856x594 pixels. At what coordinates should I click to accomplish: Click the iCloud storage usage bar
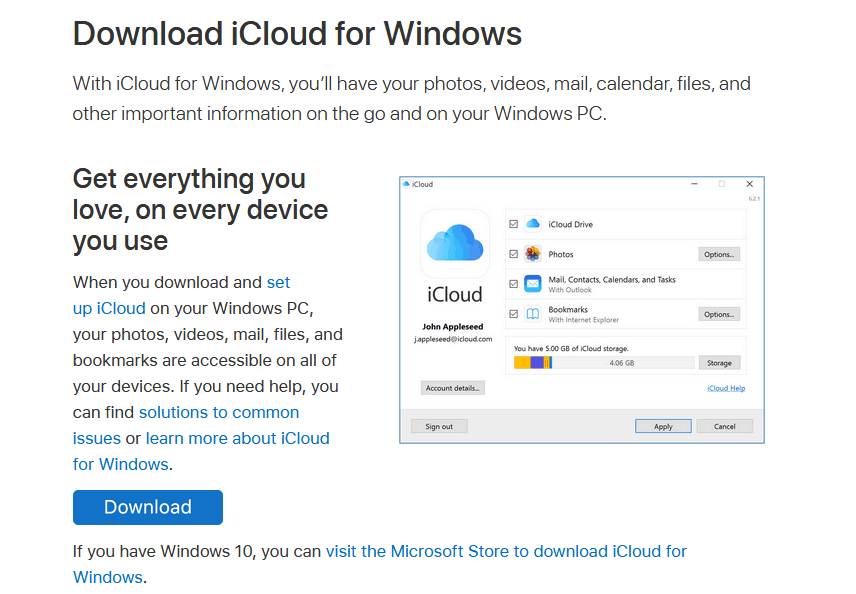coord(604,363)
